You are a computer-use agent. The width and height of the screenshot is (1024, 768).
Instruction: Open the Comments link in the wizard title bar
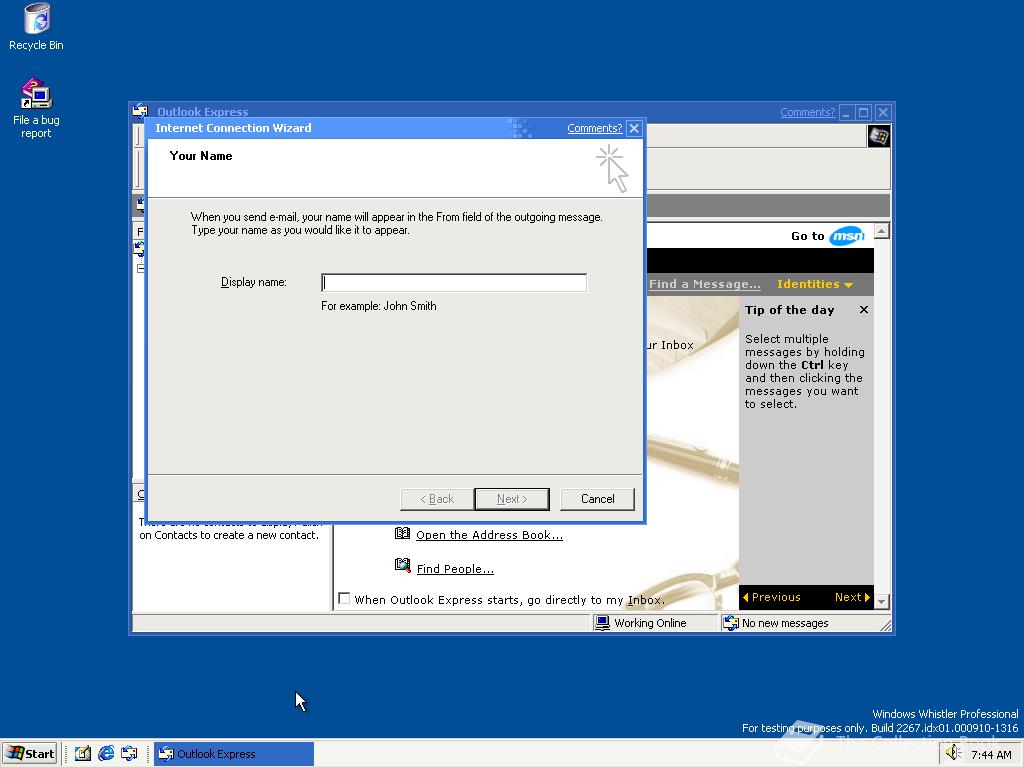click(x=594, y=128)
